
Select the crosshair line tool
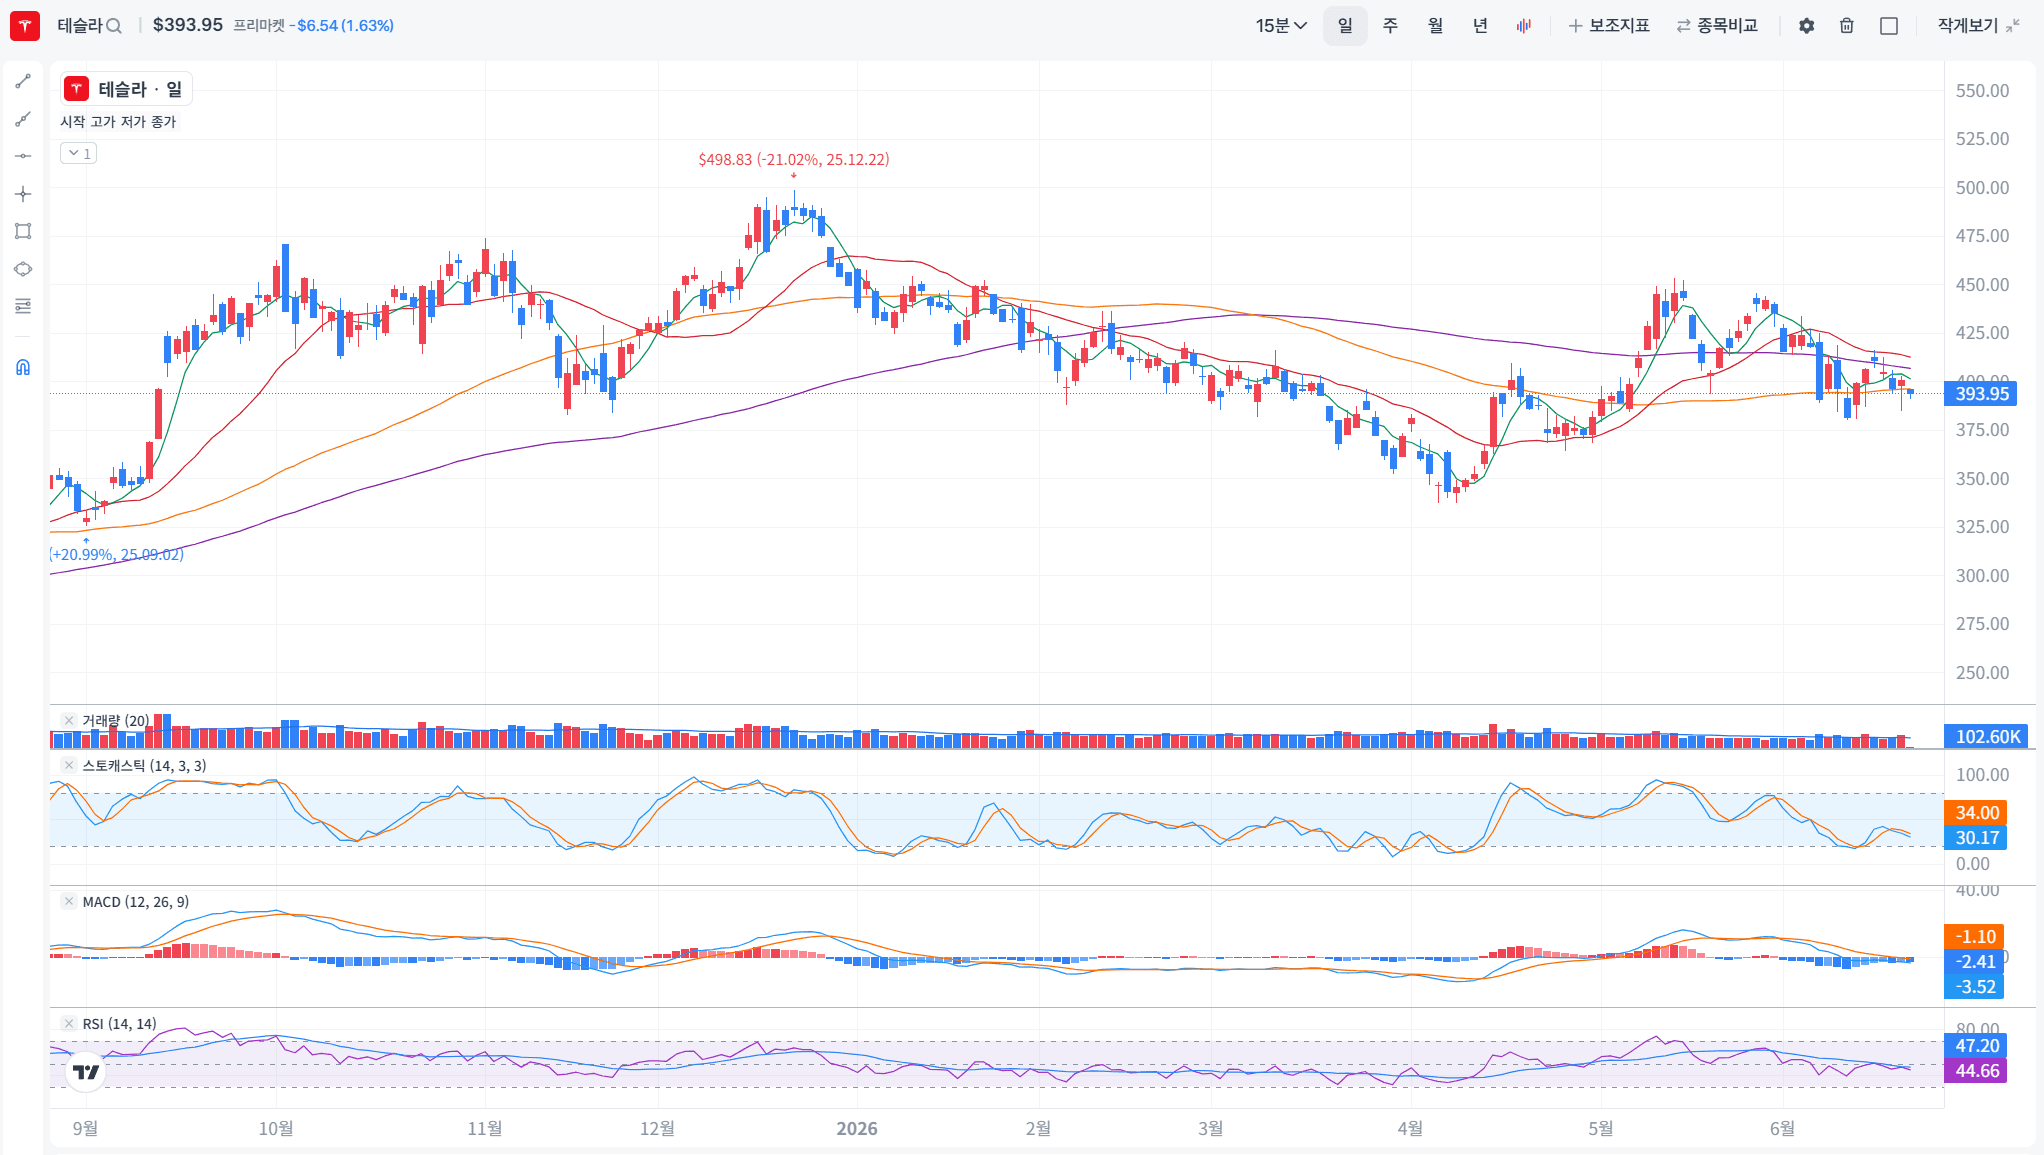coord(23,194)
